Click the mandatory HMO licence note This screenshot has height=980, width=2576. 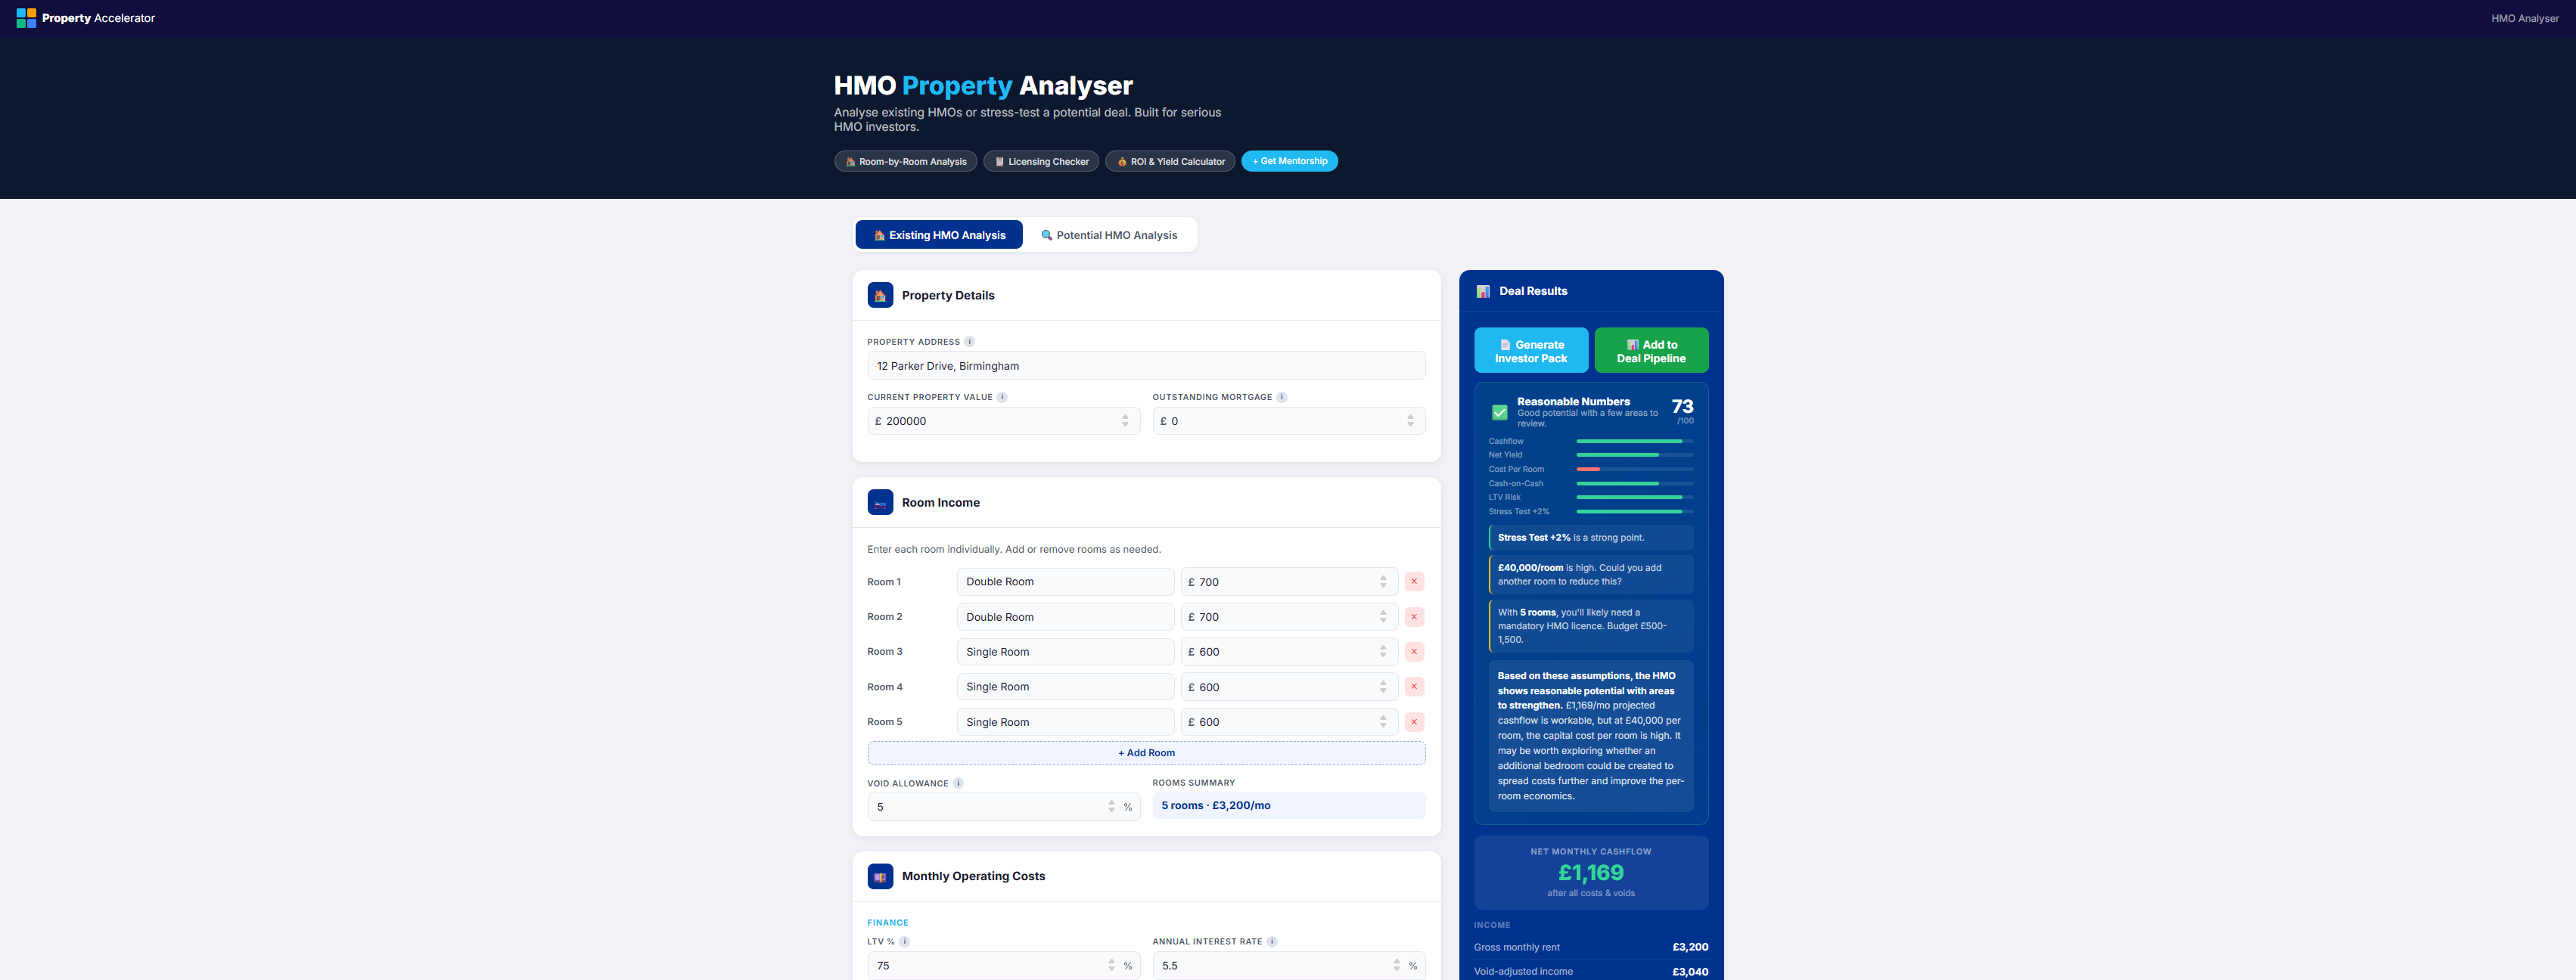pos(1591,626)
